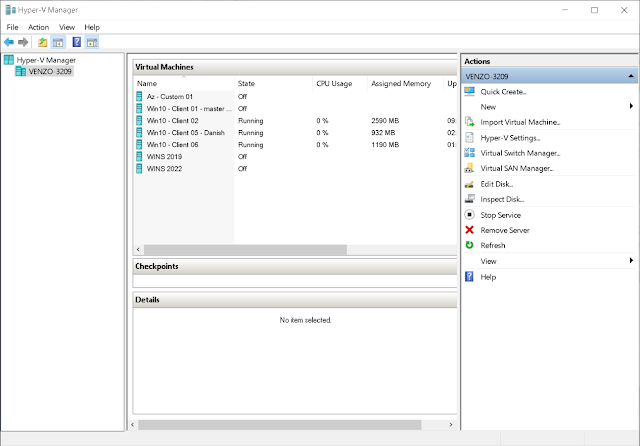Click the Az - Custom 01 VM icon
640x446 pixels.
[x=139, y=97]
